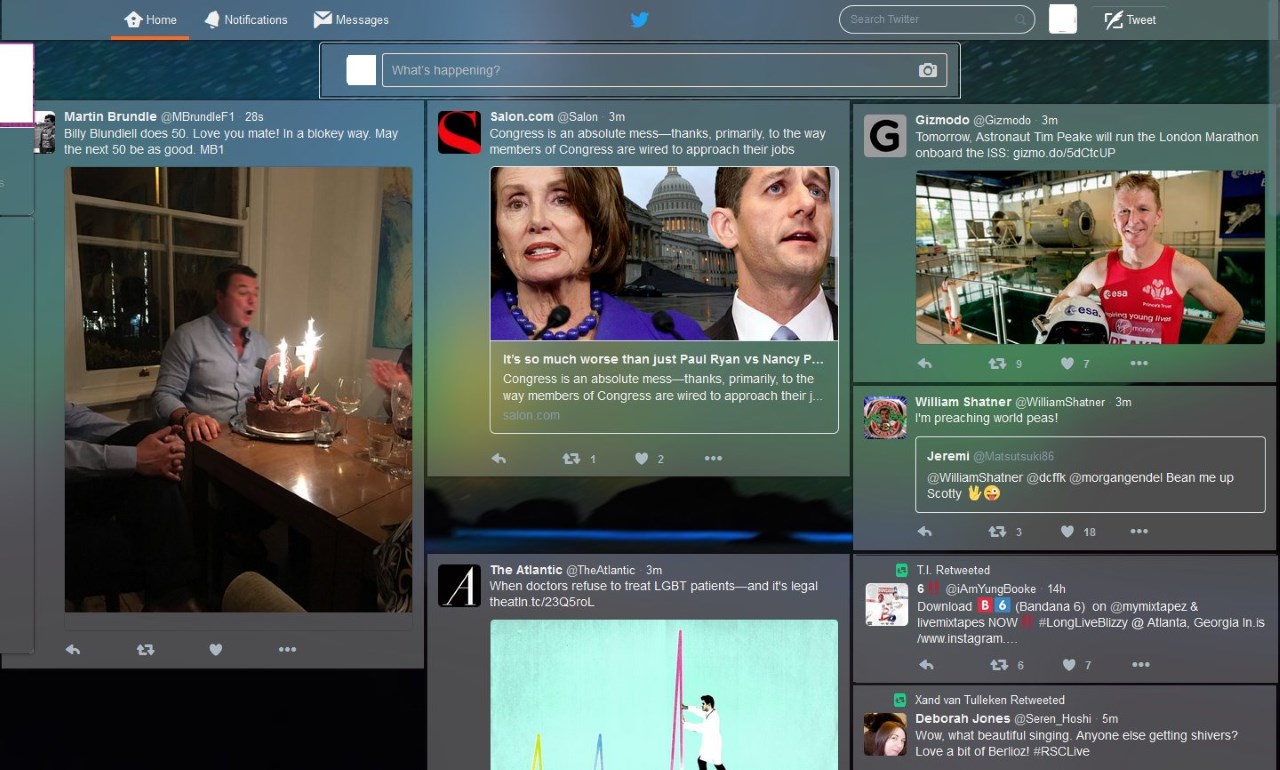The image size is (1280, 770).
Task: Open the Home tab
Action: [150, 20]
